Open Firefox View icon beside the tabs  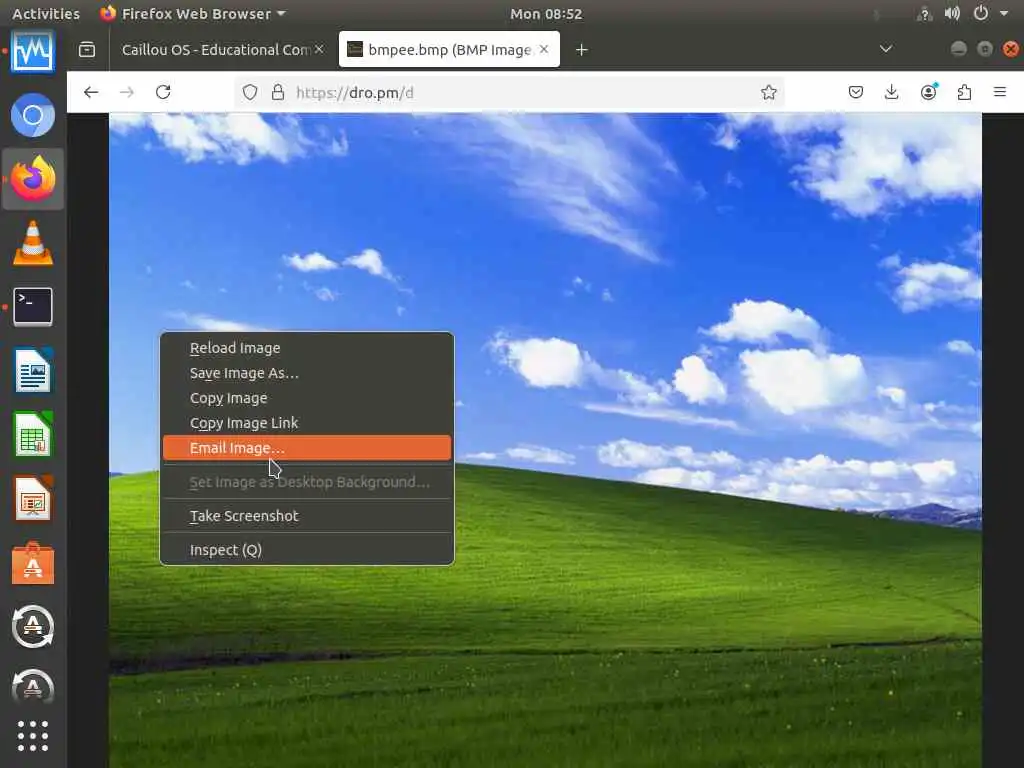click(x=87, y=50)
